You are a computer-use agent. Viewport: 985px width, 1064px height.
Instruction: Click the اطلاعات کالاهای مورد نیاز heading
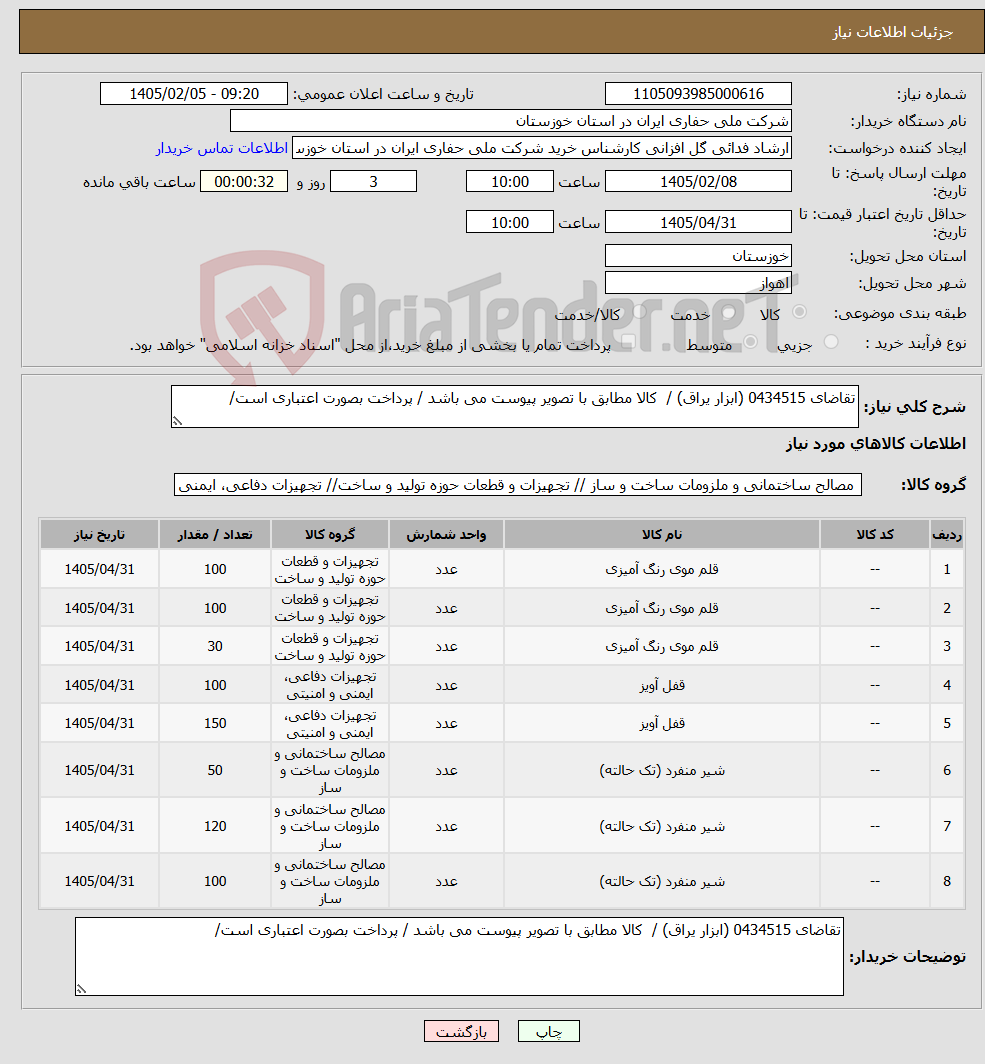[876, 443]
